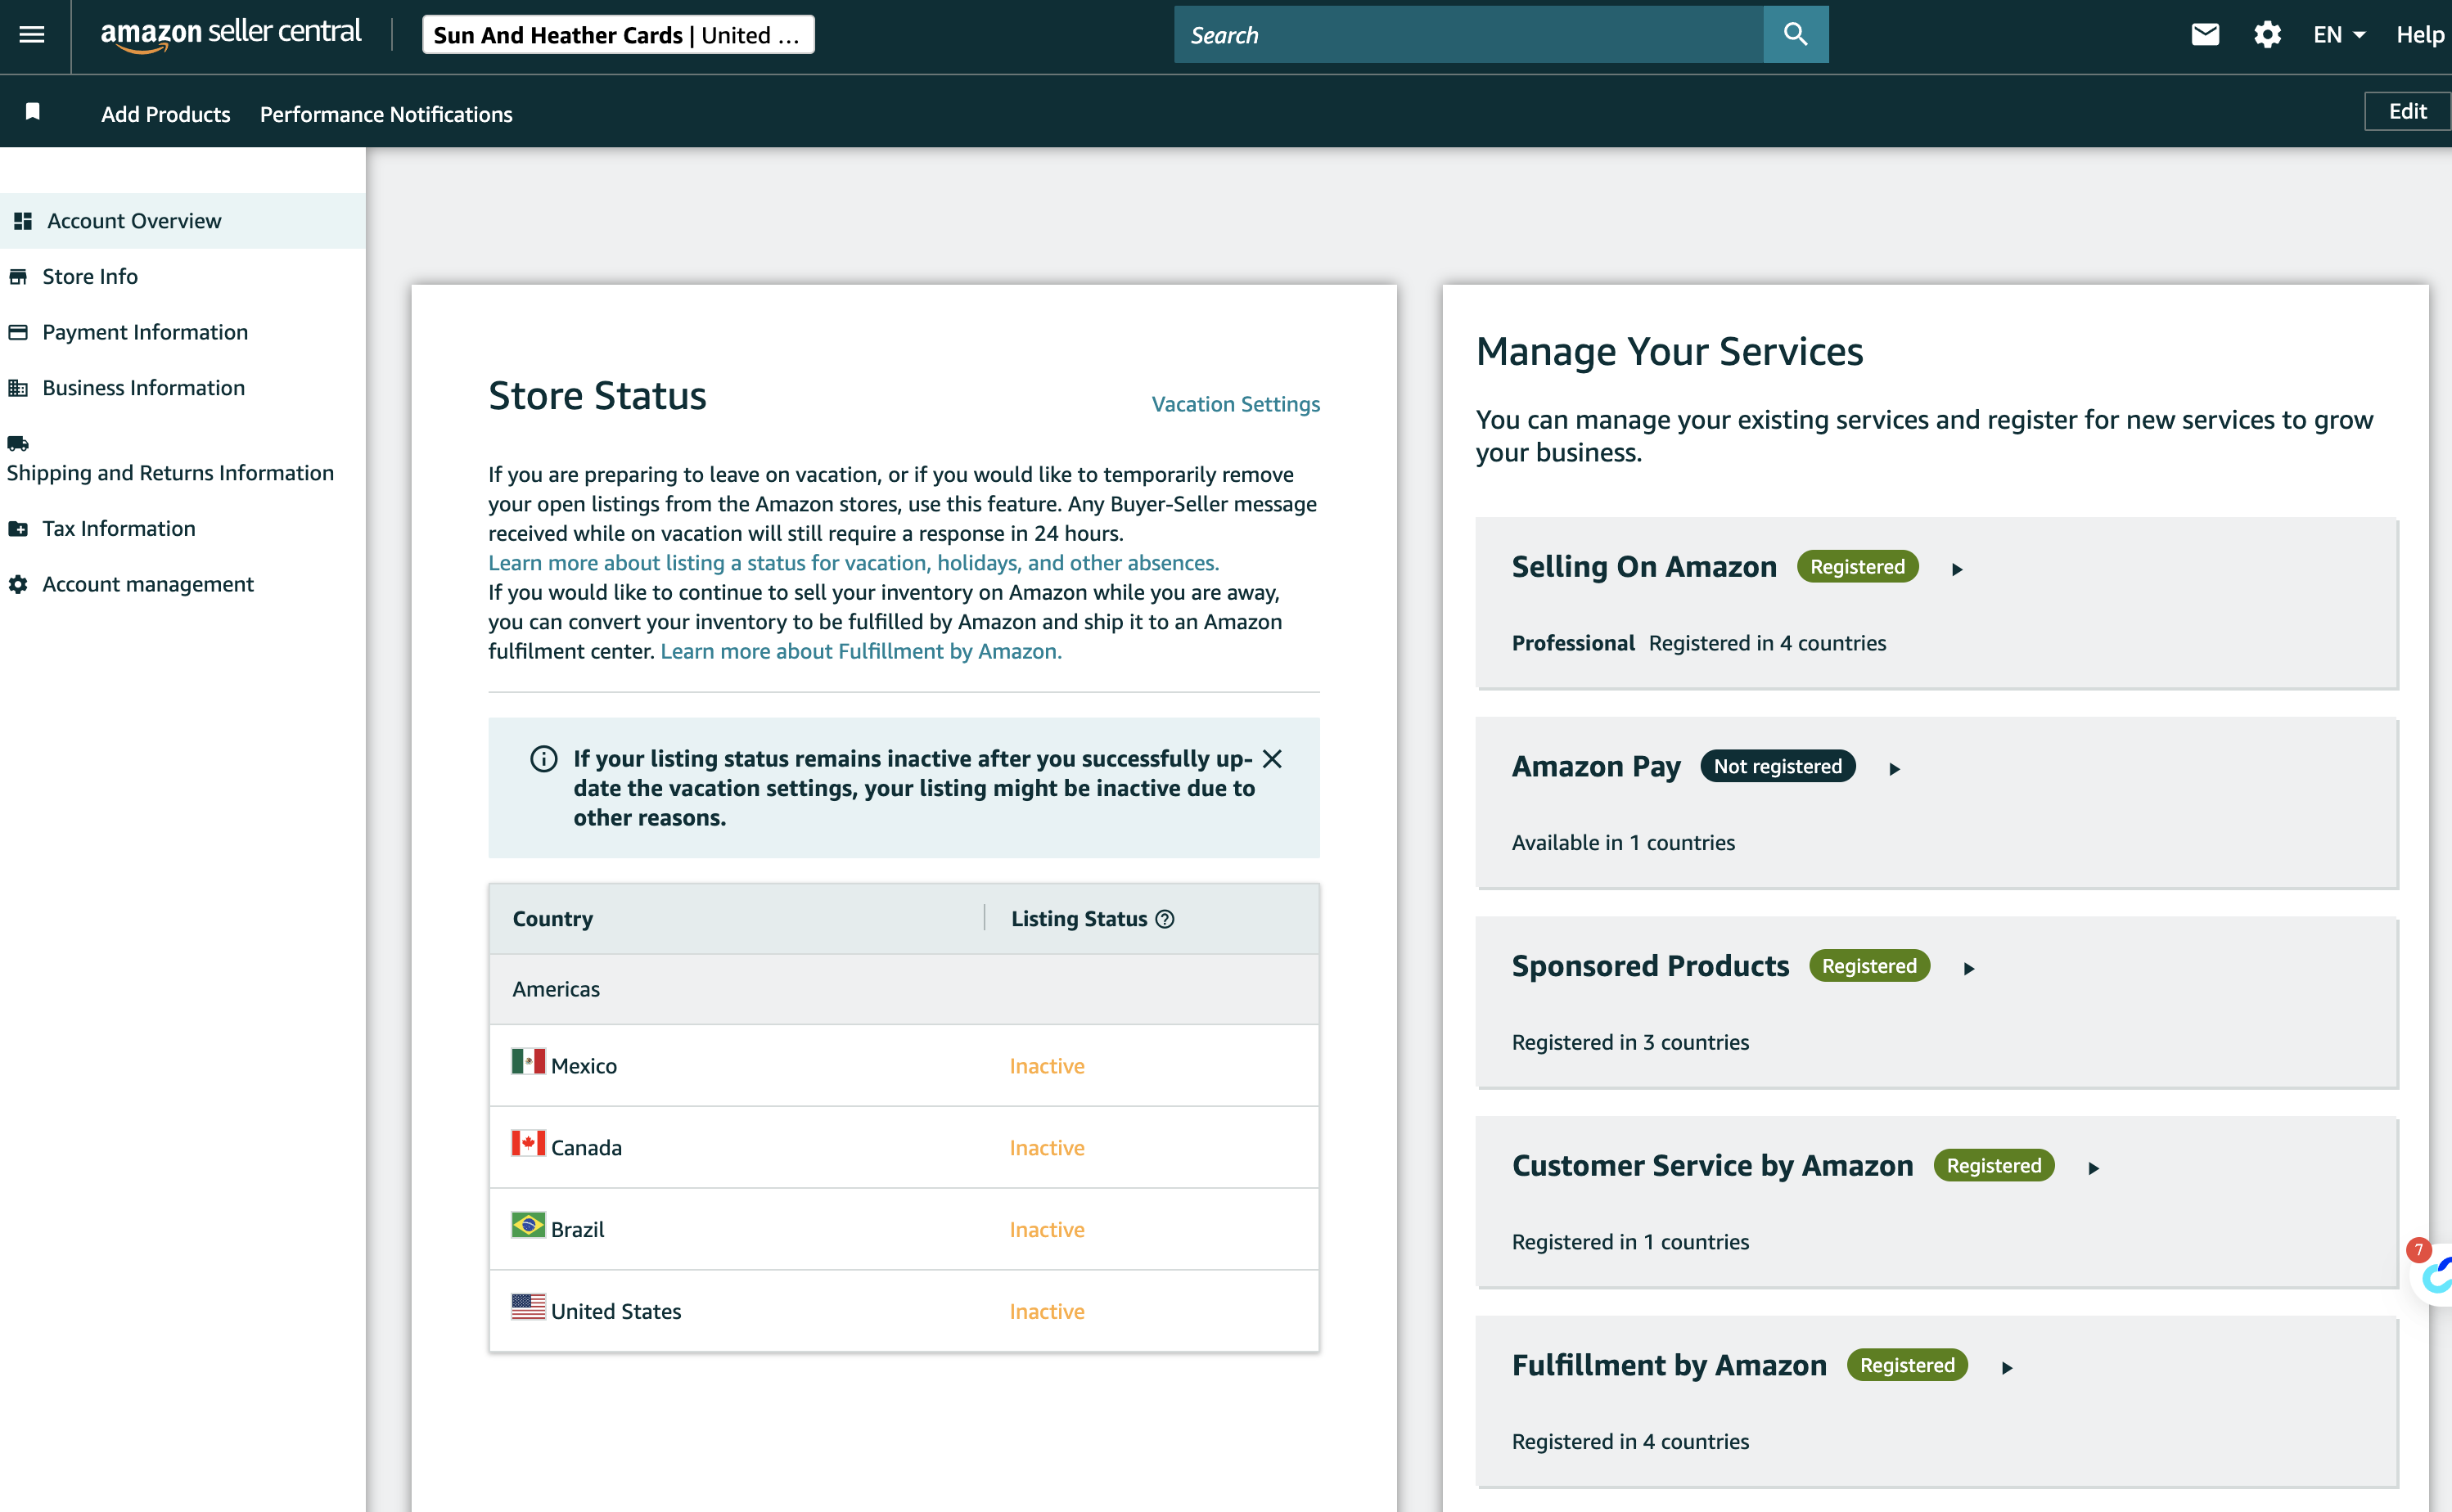
Task: Expand Customer Service by Amazon
Action: [x=2093, y=1168]
